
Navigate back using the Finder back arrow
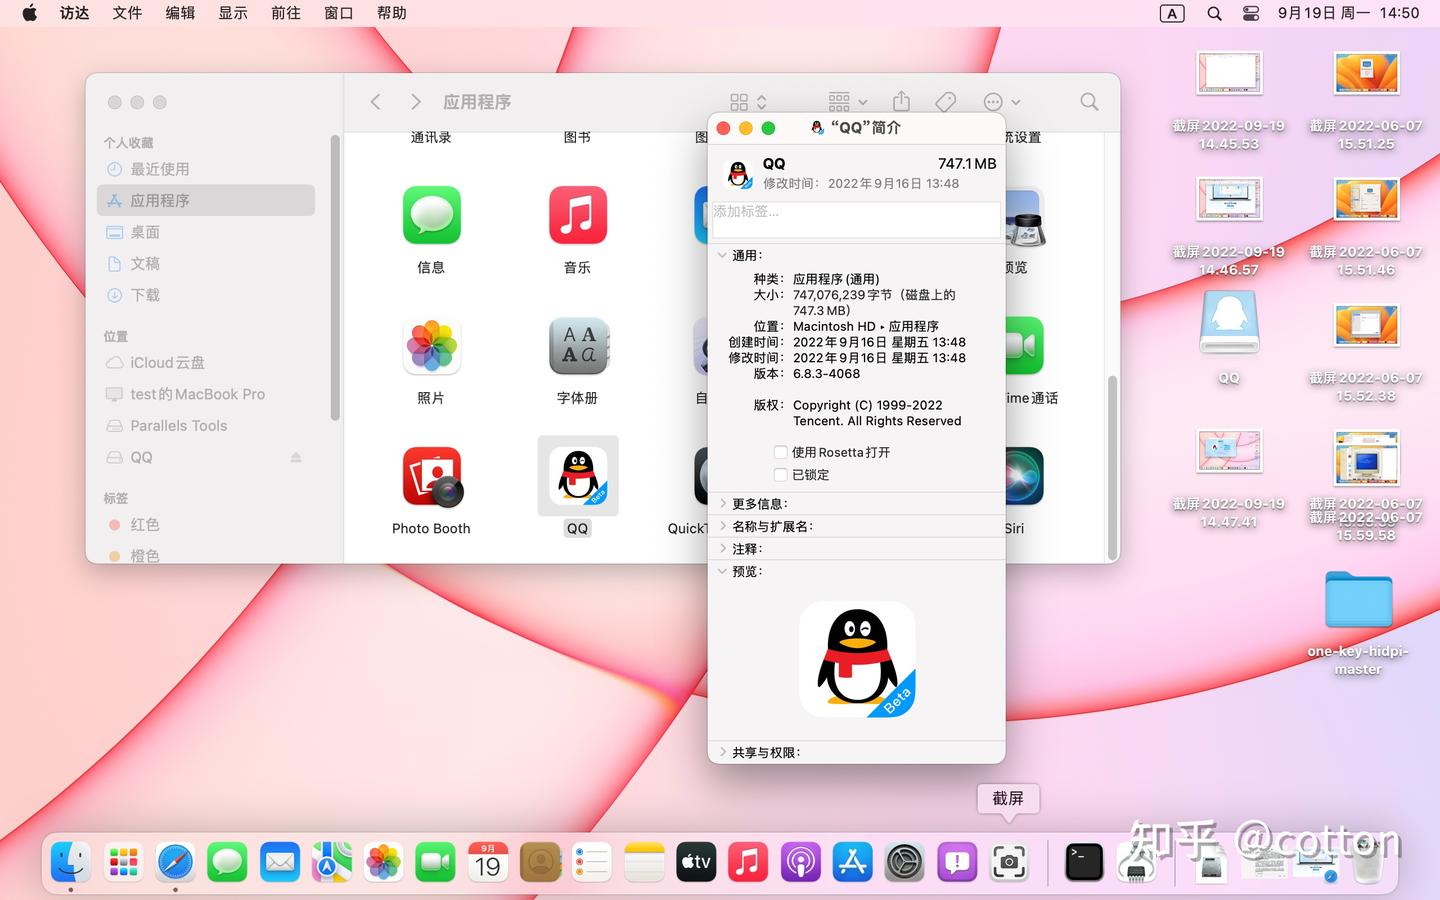coord(375,101)
